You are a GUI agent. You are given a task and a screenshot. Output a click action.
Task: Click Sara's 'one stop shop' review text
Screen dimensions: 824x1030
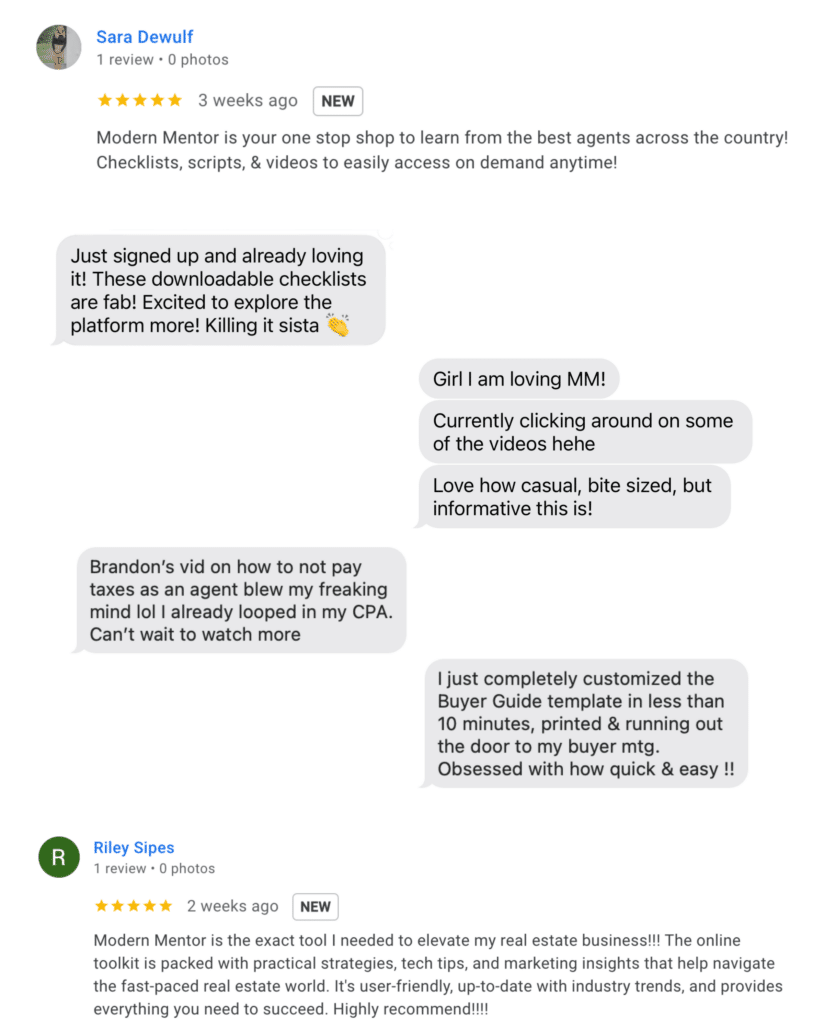(x=442, y=150)
